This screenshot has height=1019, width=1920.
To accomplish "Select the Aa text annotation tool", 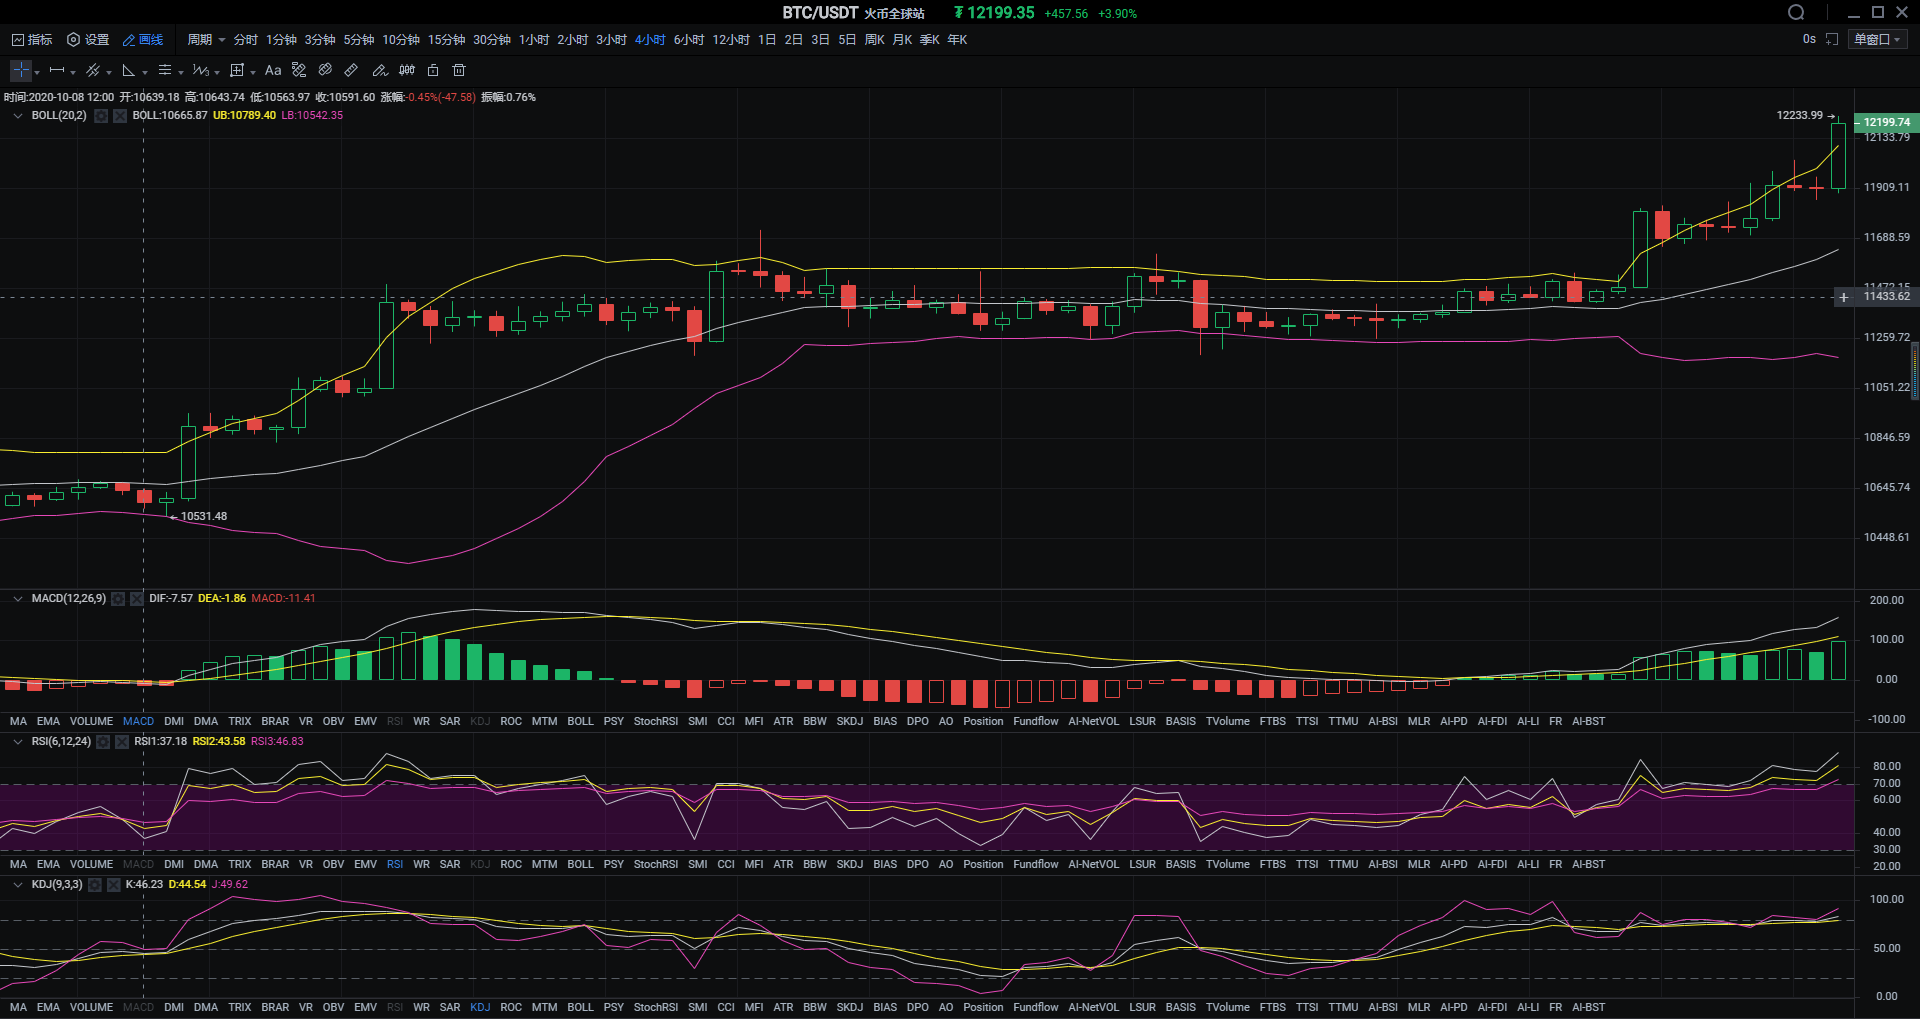I will 273,71.
